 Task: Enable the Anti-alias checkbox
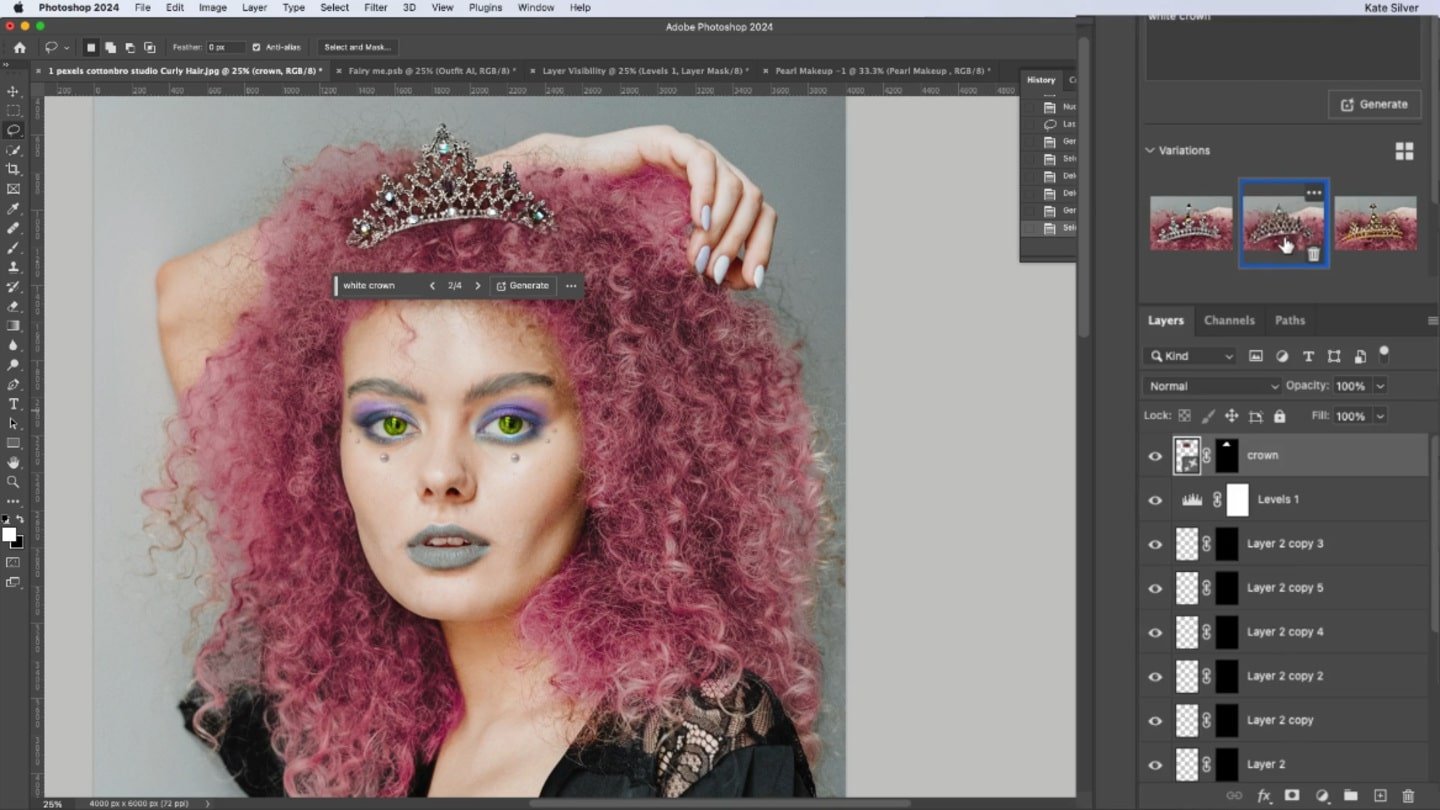click(254, 47)
